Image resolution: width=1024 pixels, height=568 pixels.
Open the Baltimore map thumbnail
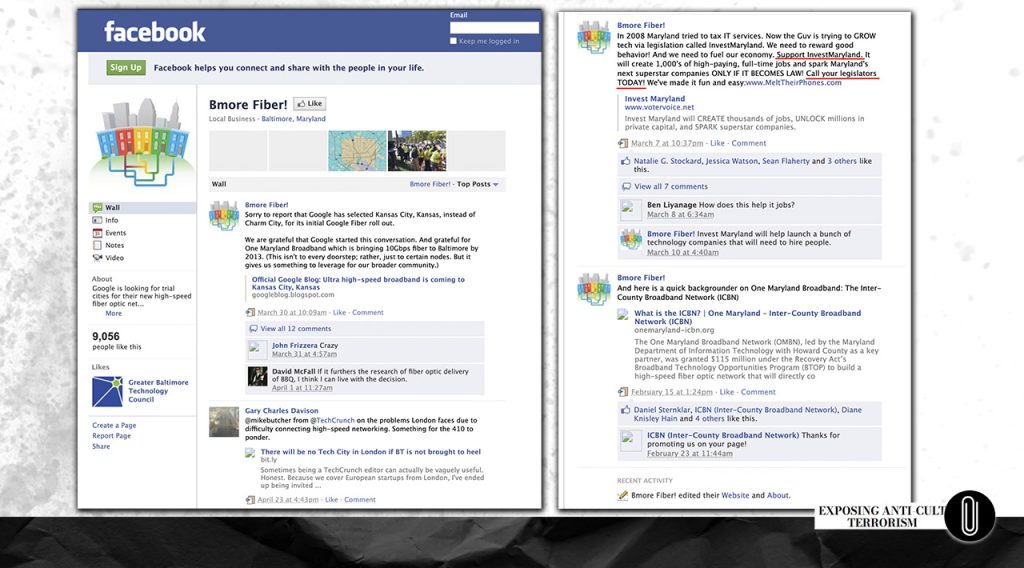pos(357,151)
